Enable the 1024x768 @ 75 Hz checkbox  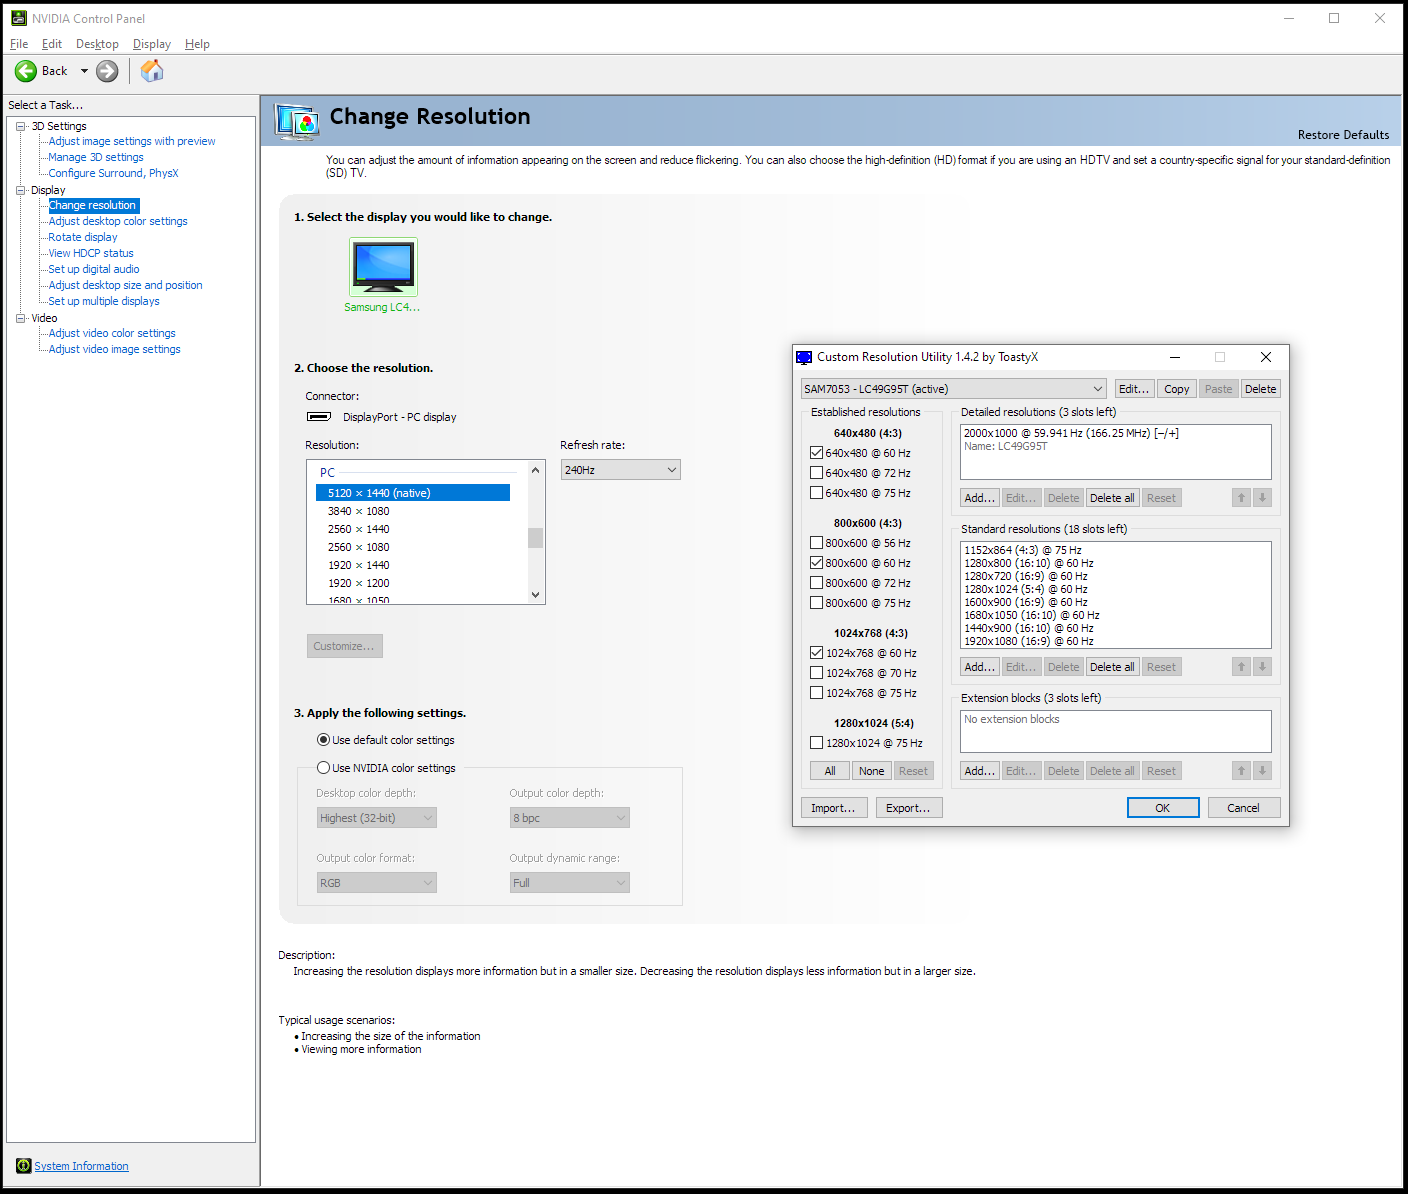click(x=817, y=693)
